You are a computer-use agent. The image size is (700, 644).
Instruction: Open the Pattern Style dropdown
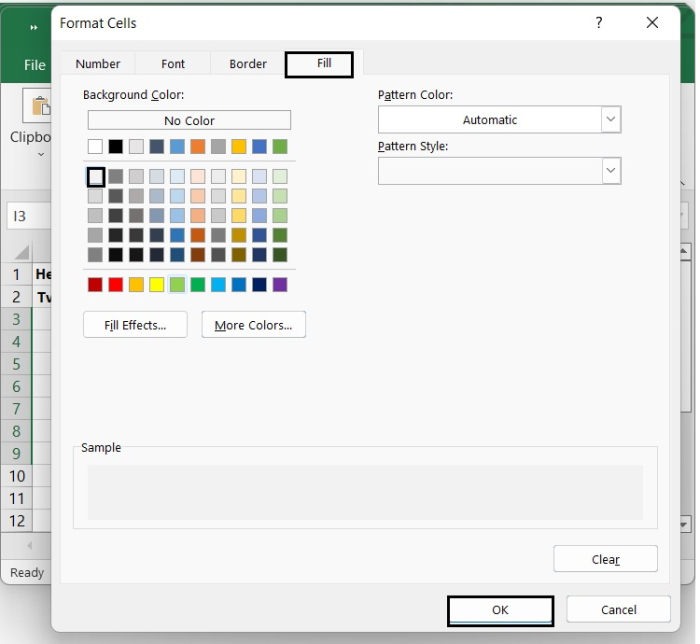[611, 170]
